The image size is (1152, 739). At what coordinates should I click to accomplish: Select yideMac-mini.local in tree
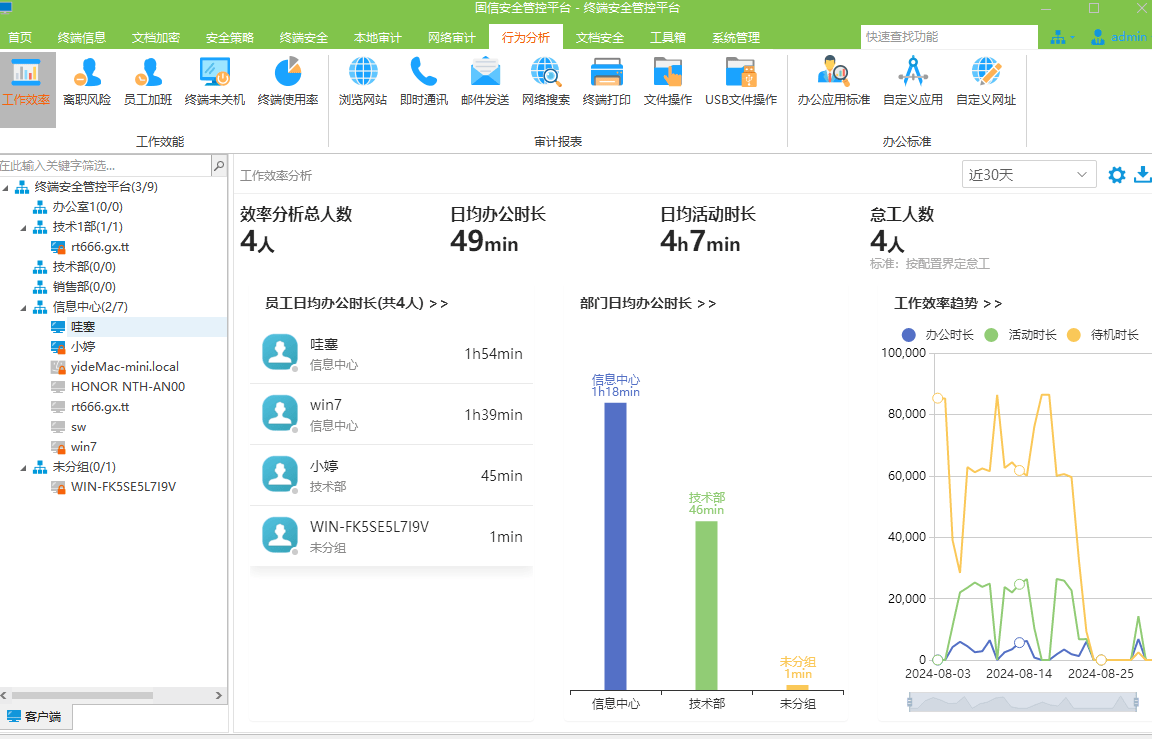point(125,367)
